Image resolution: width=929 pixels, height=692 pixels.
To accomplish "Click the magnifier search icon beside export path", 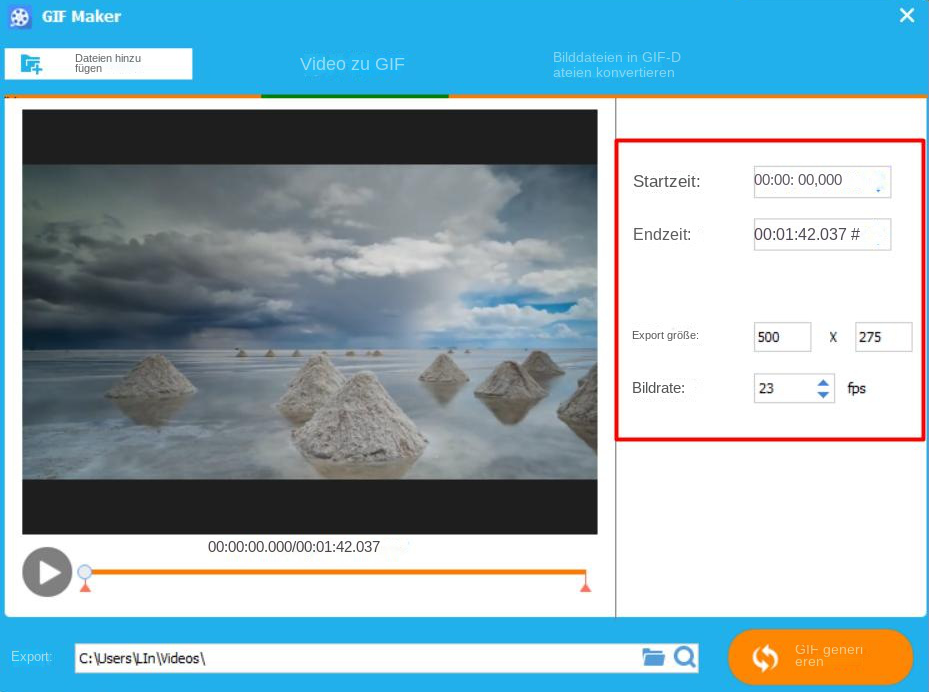I will pyautogui.click(x=685, y=657).
